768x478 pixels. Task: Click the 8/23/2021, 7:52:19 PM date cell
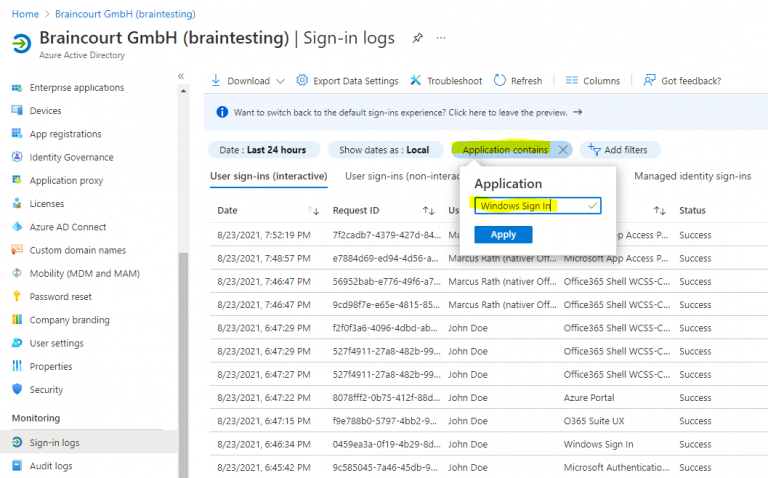point(264,235)
